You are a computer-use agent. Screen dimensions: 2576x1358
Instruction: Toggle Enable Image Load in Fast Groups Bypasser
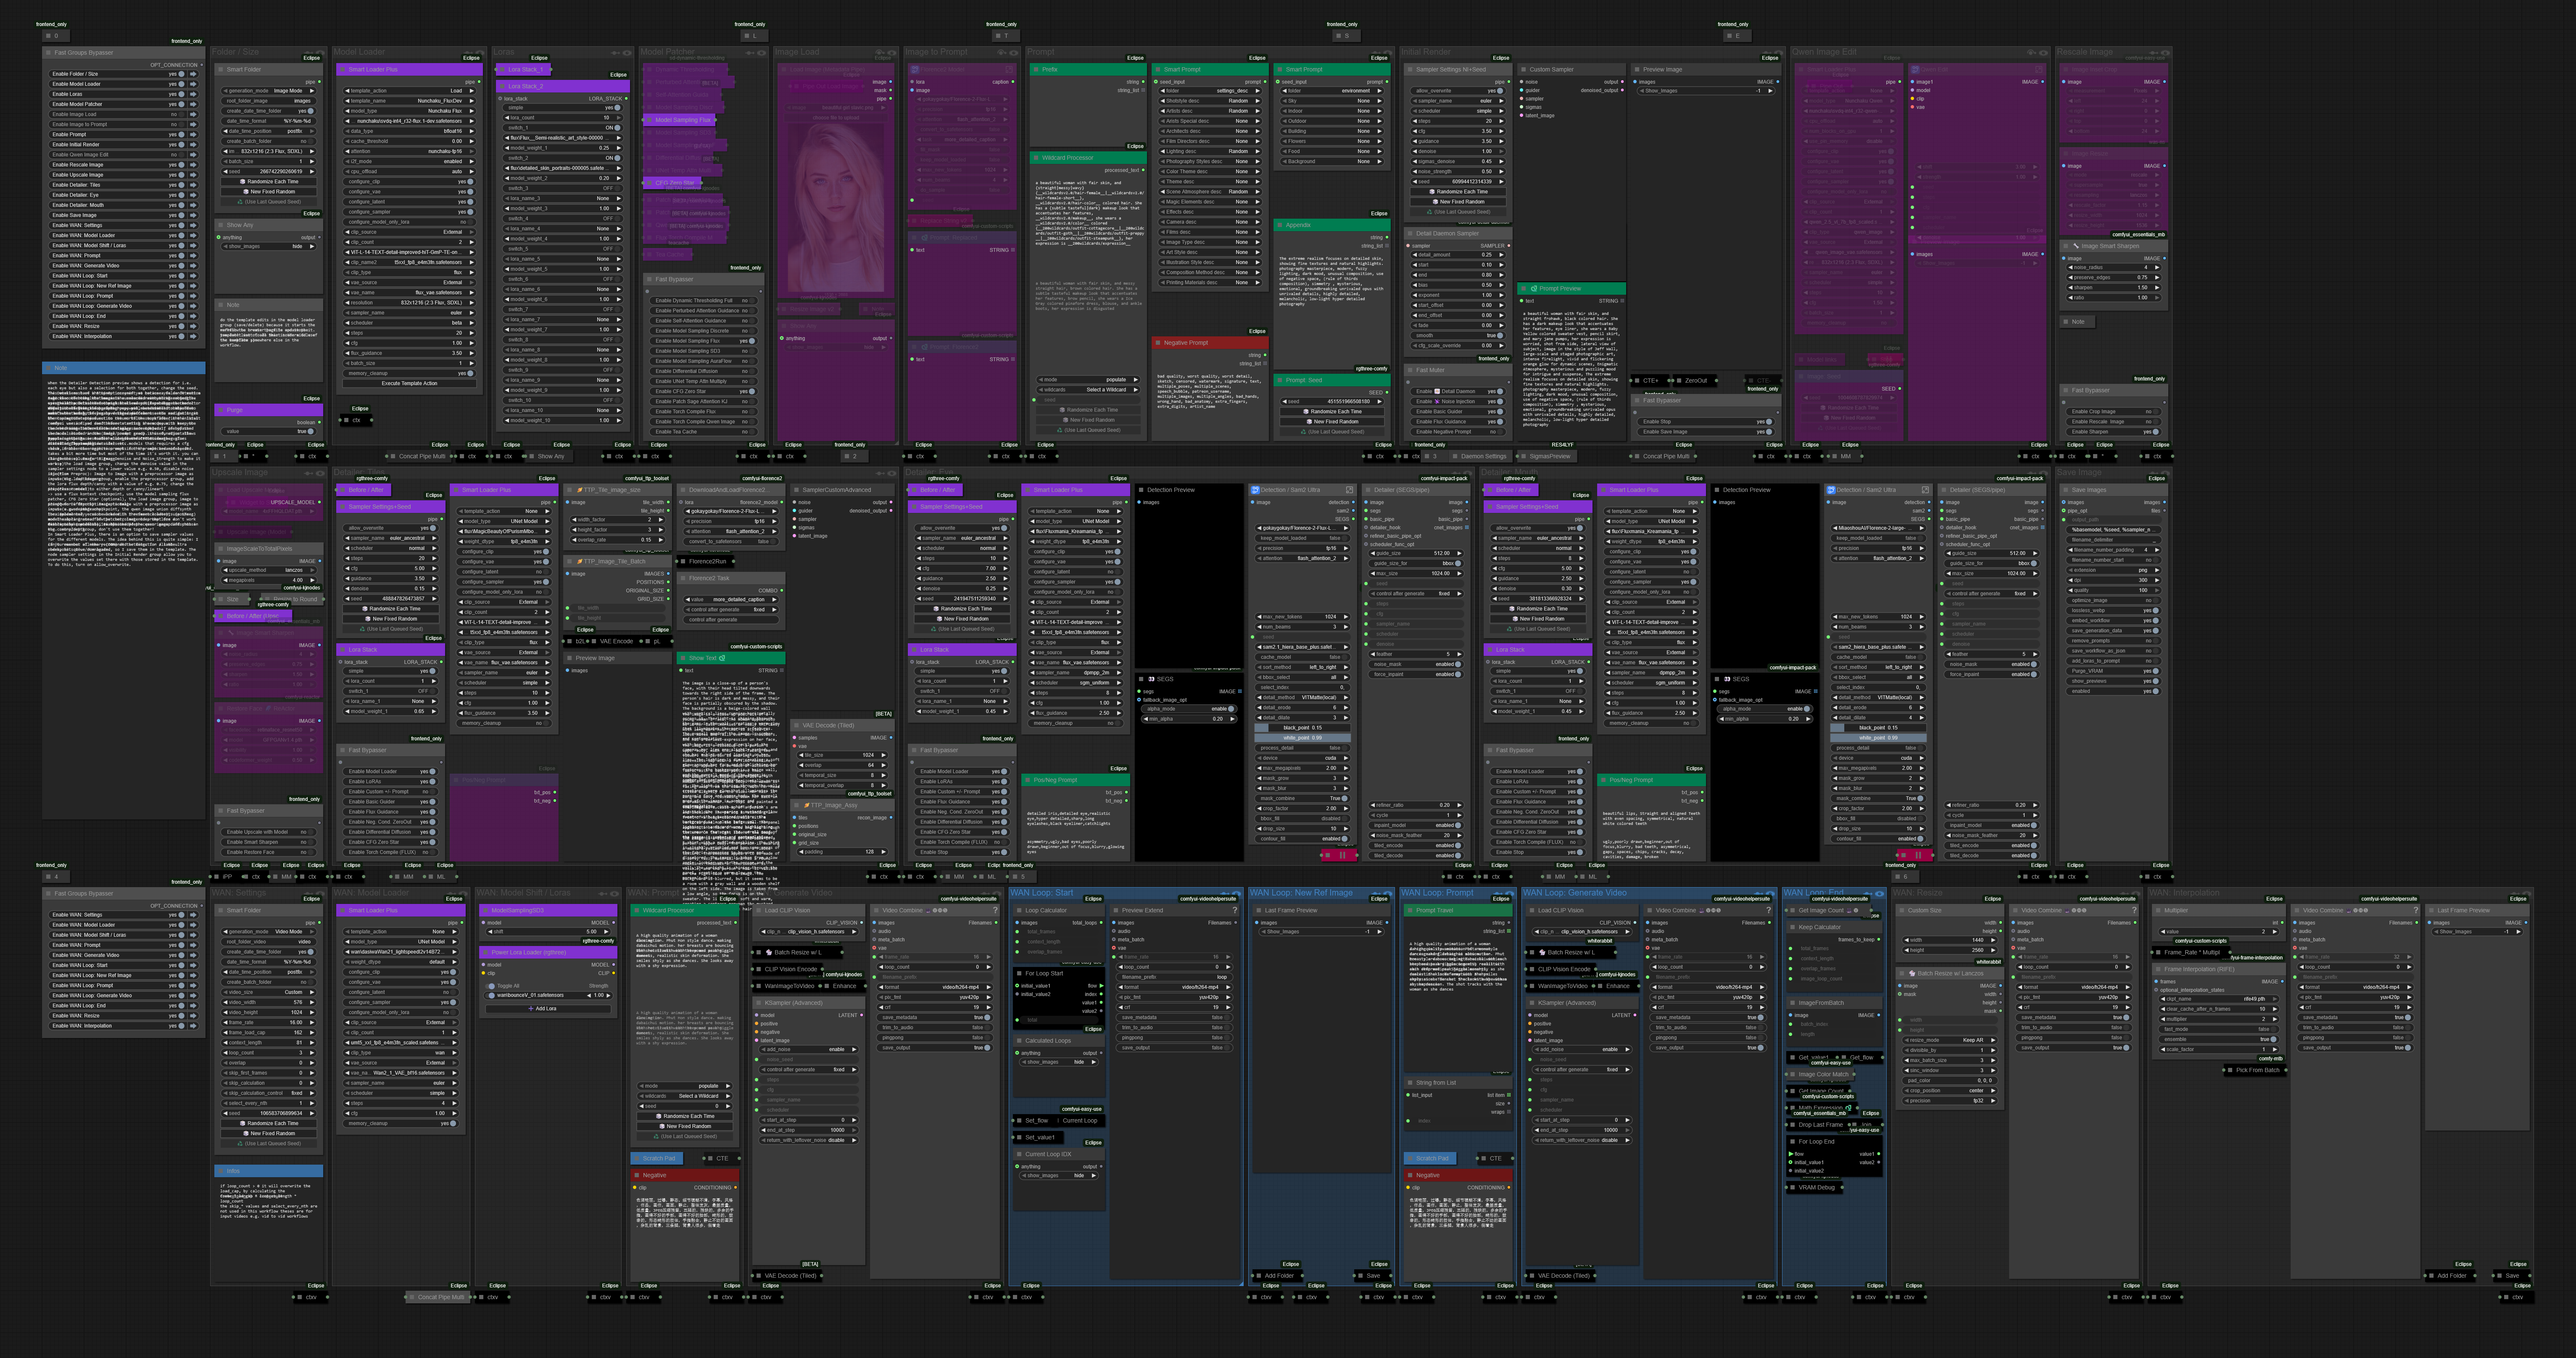(x=181, y=114)
